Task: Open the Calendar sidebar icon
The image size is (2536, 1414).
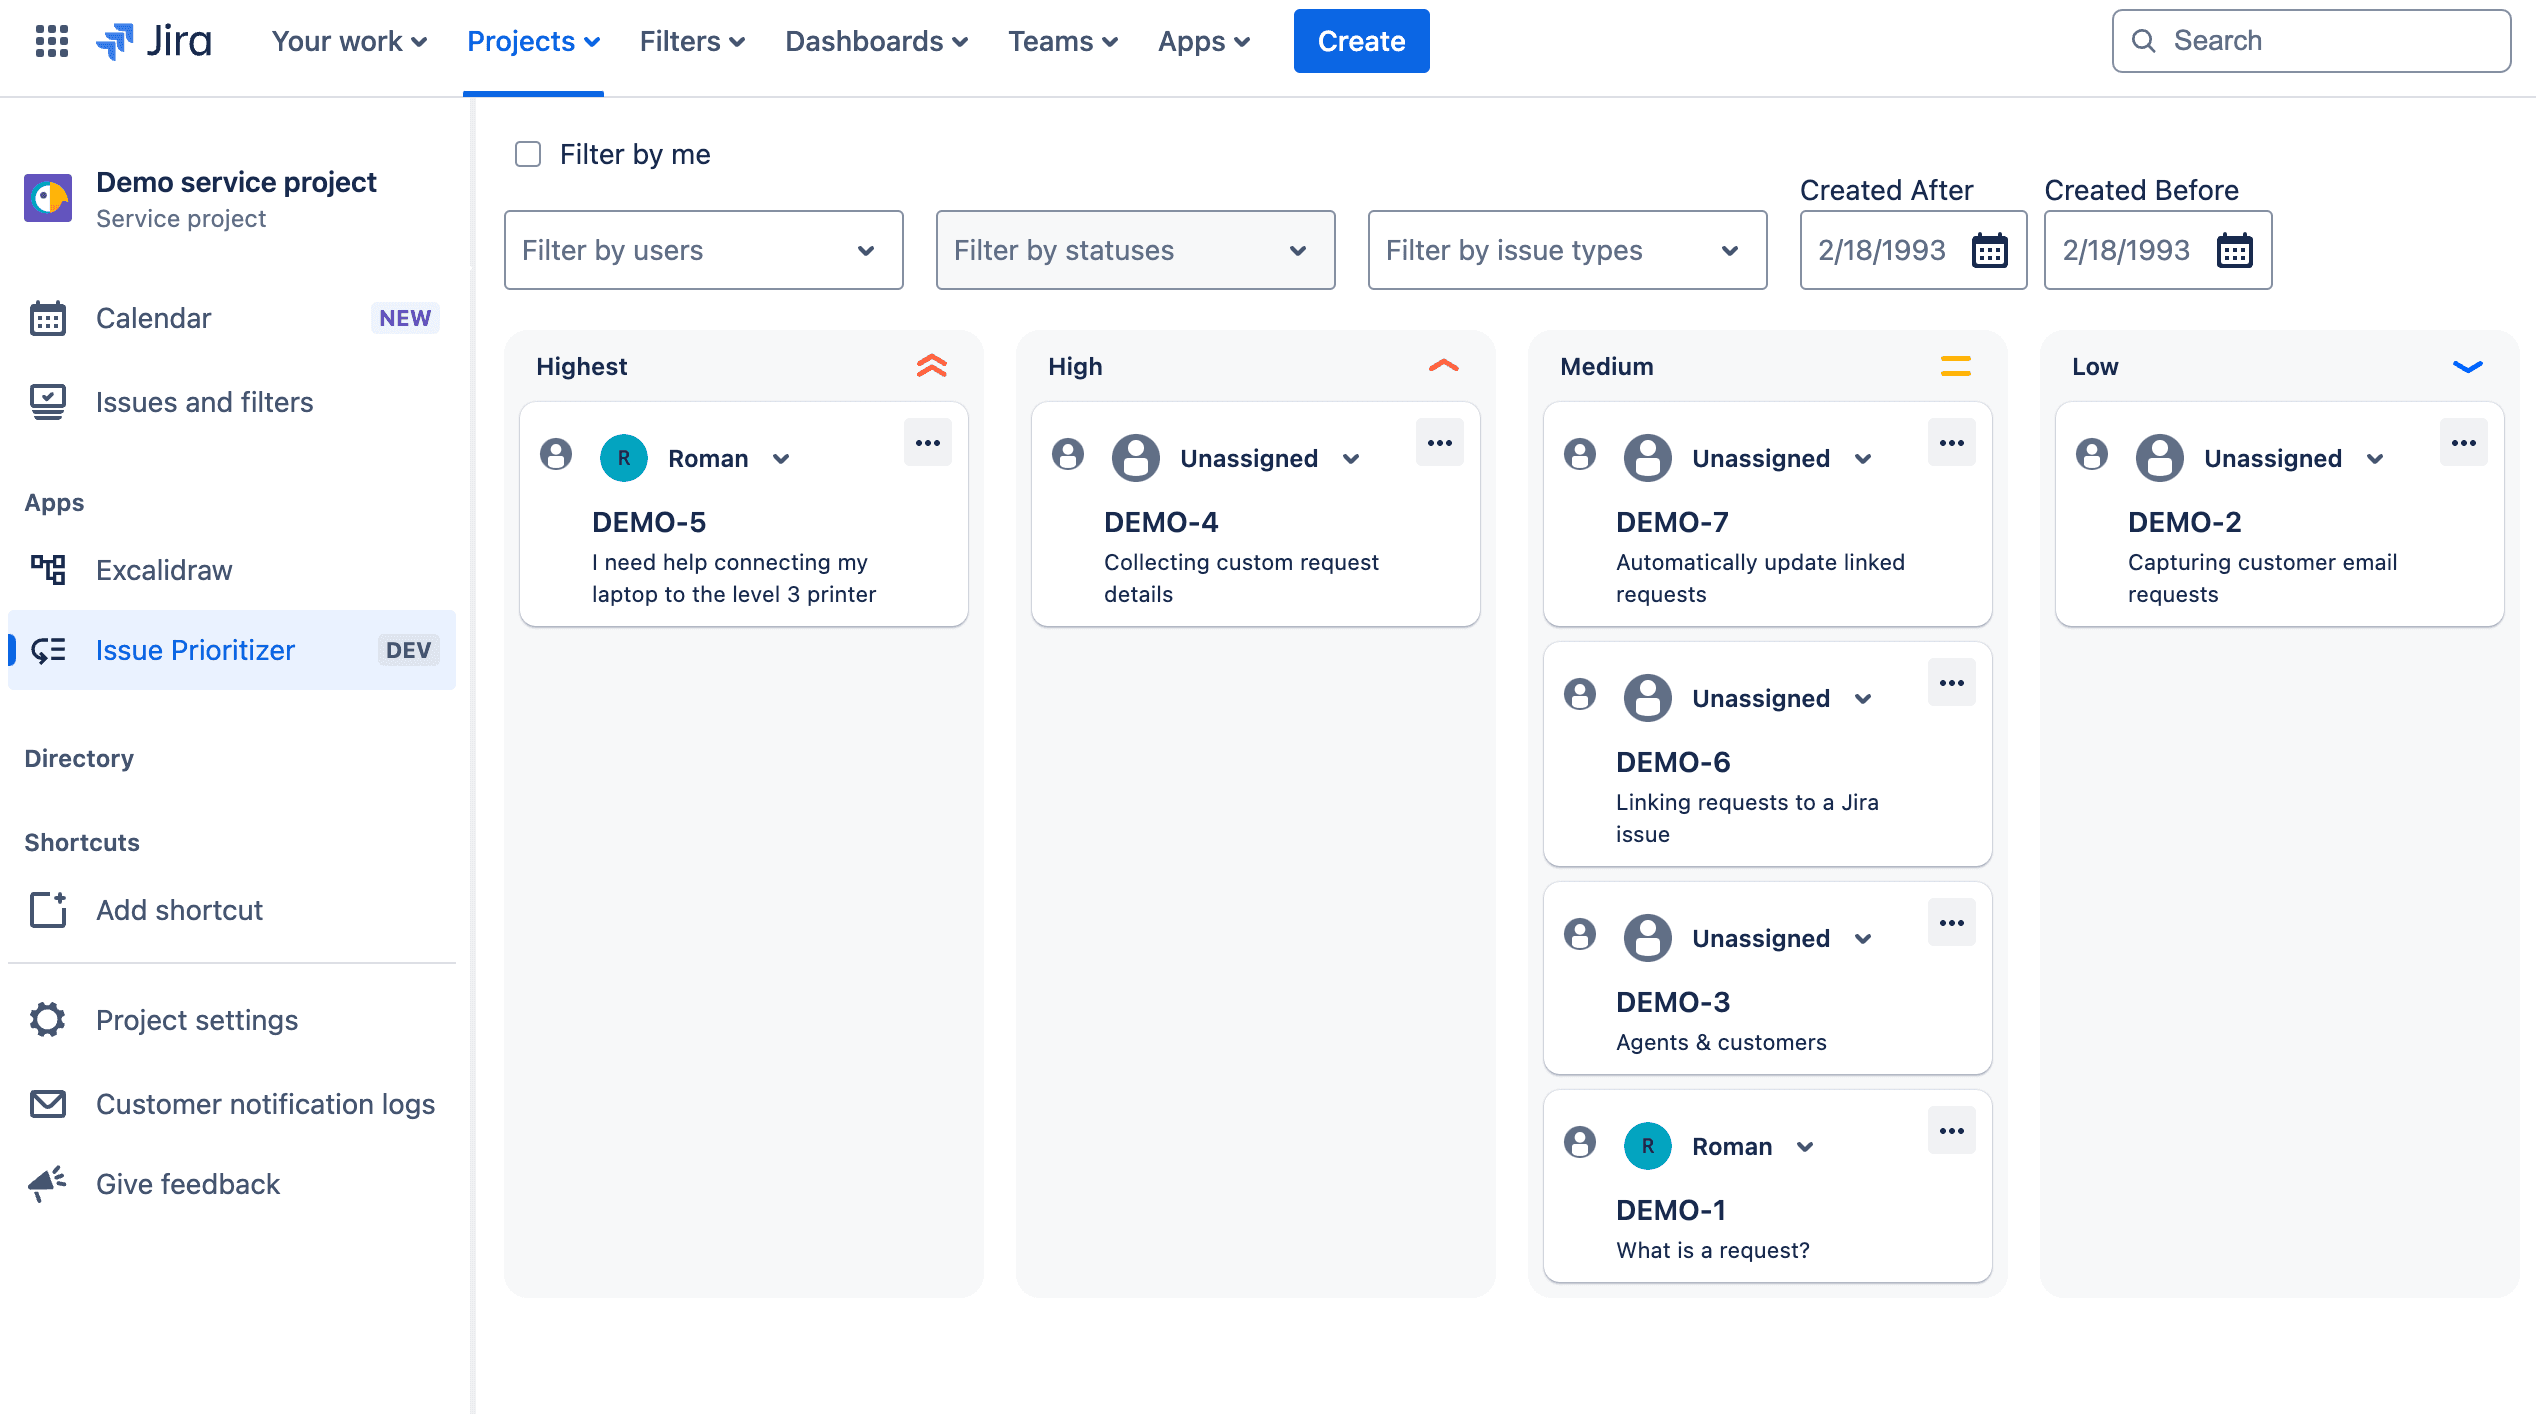Action: [x=48, y=318]
